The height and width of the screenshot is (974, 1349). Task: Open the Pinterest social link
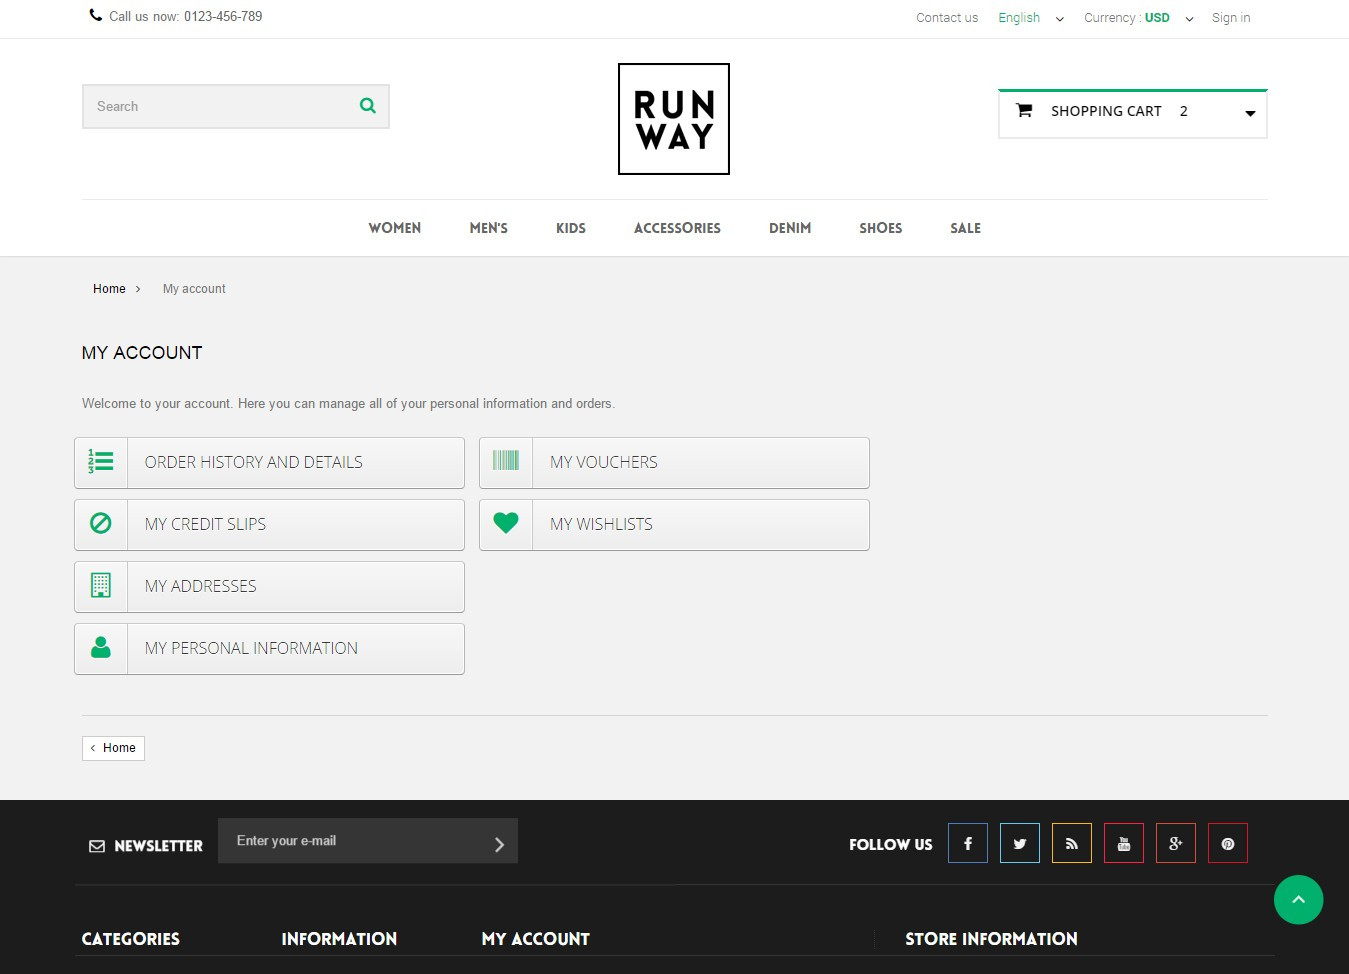coord(1227,843)
